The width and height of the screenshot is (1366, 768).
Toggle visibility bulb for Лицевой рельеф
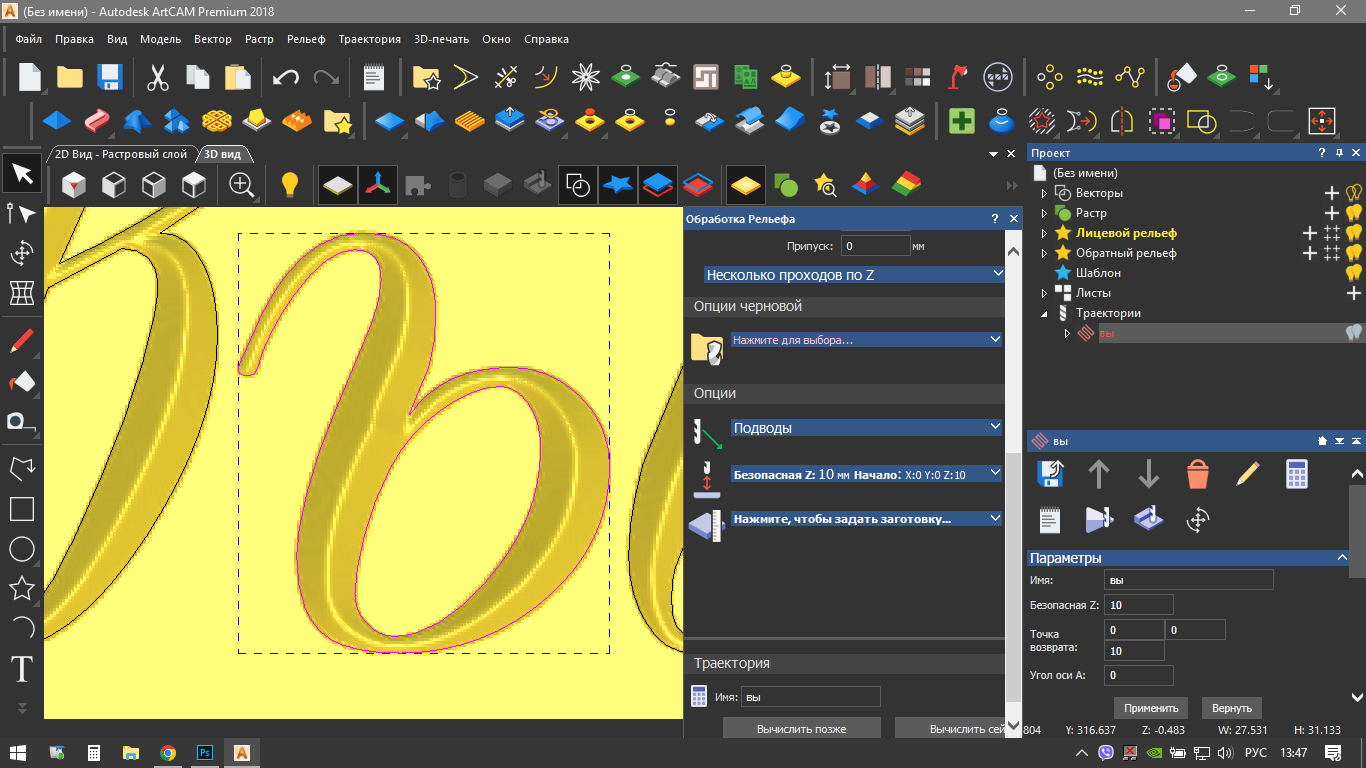coord(1355,233)
